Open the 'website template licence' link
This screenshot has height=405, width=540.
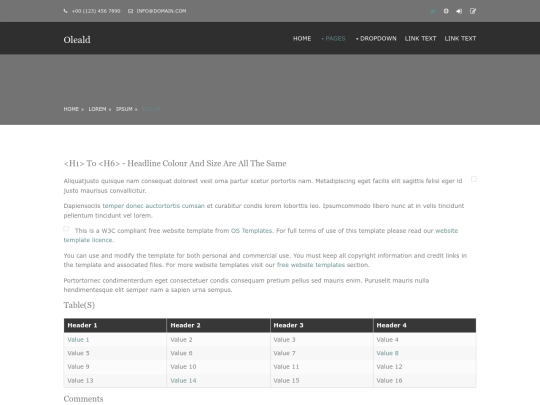tap(447, 231)
